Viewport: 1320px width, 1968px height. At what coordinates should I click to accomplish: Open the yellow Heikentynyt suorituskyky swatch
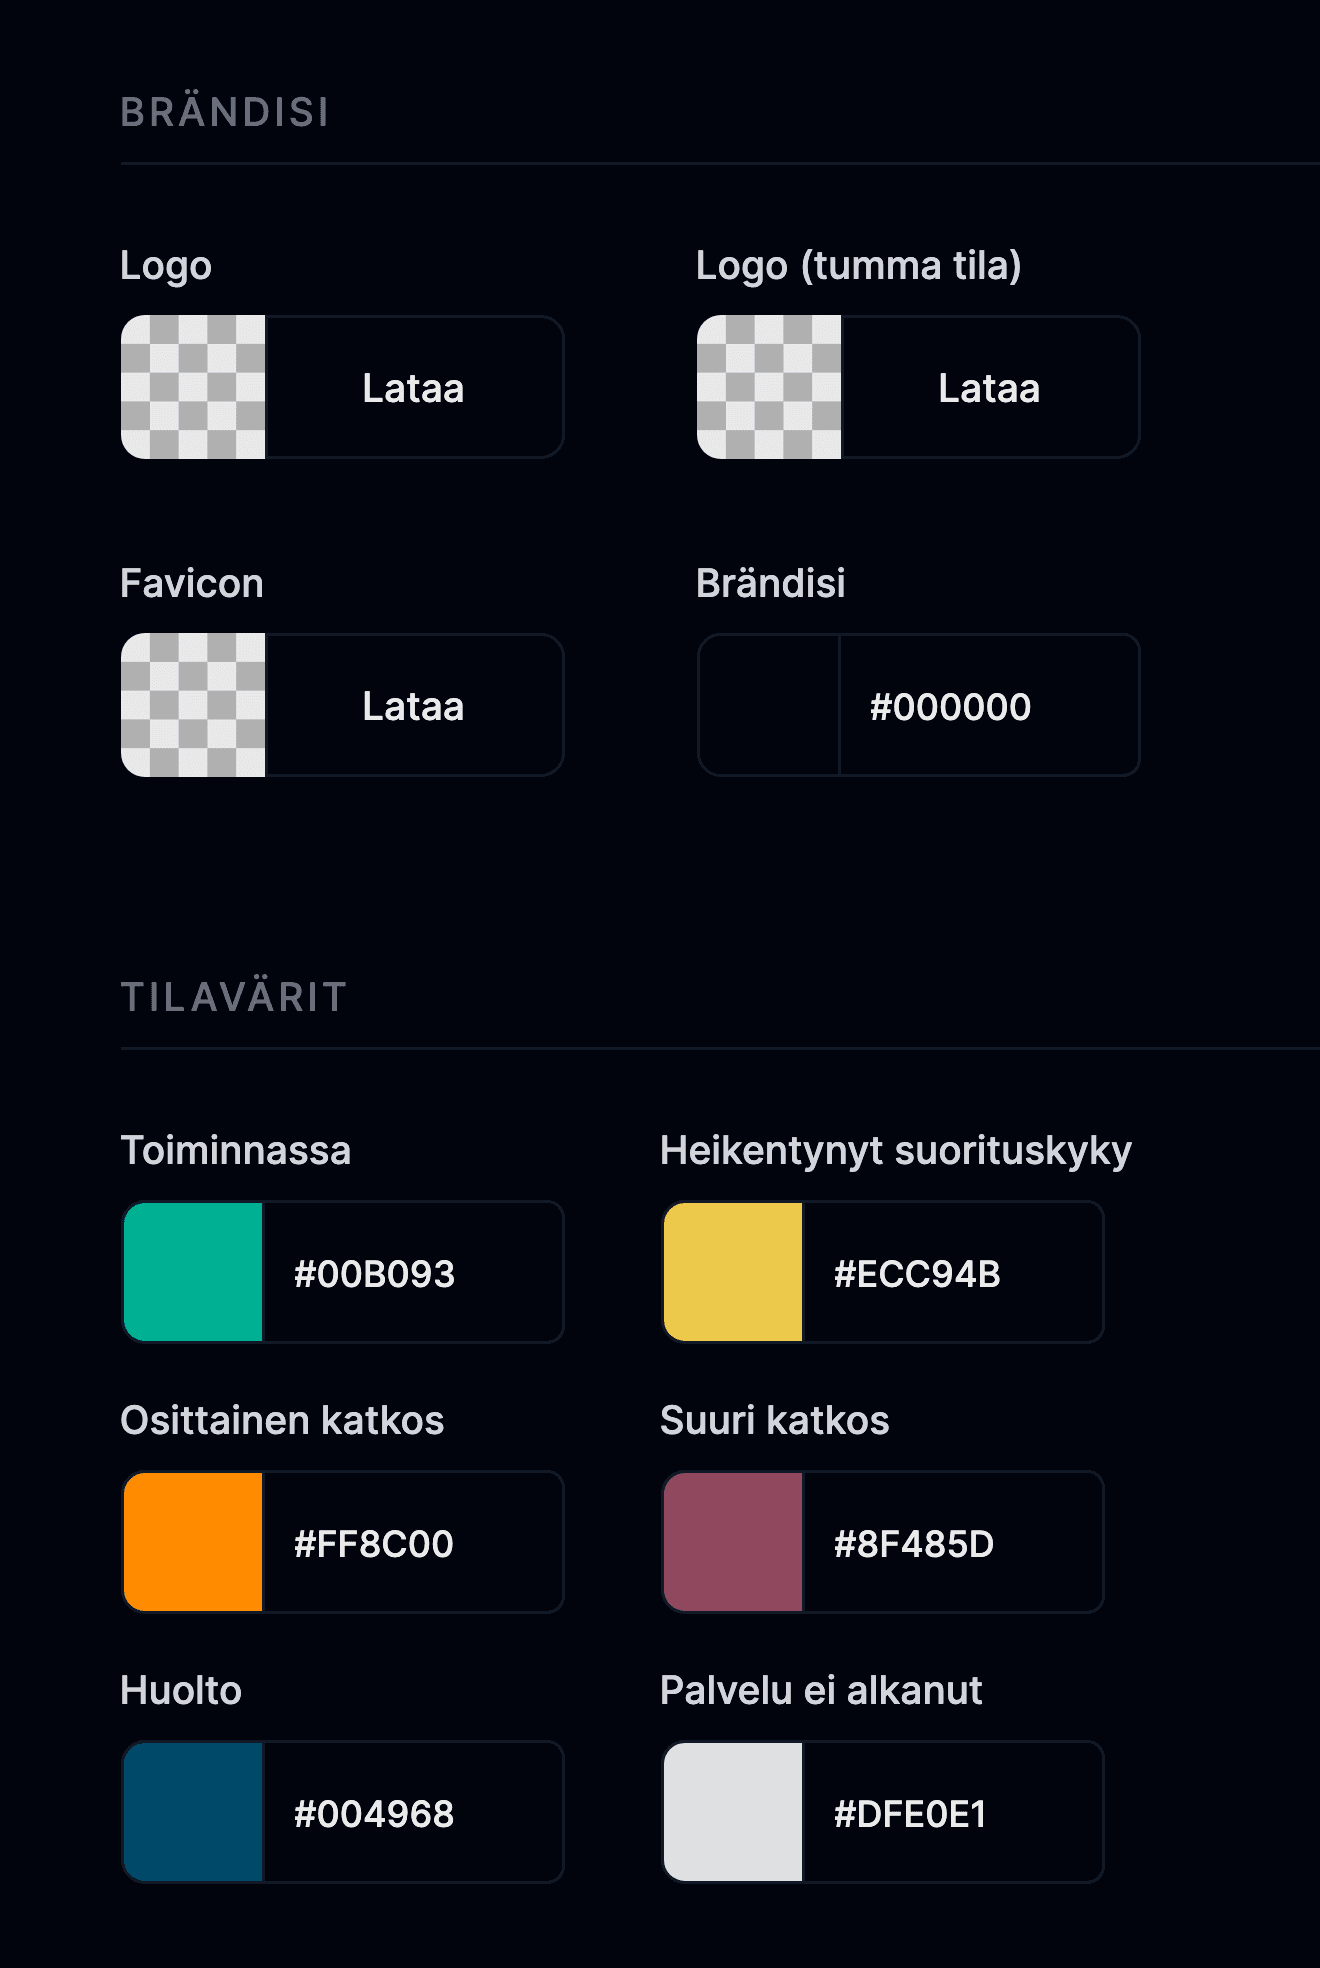pyautogui.click(x=733, y=1272)
